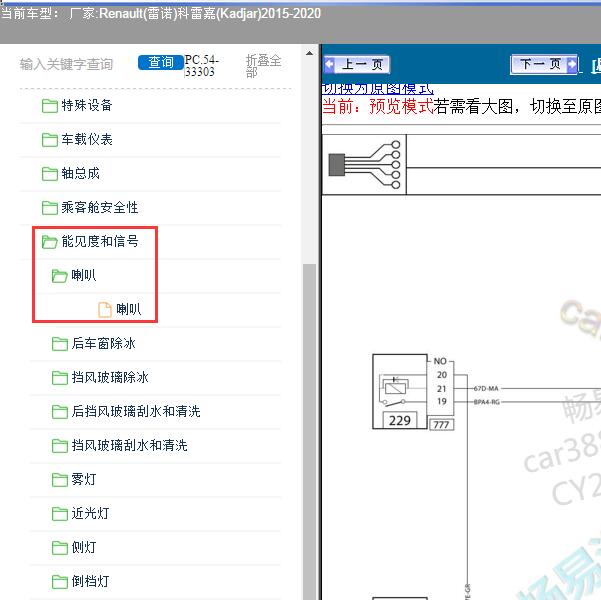Viewport: 601px width, 600px height.
Task: Collapse the 能见度和信号 category
Action: coord(99,242)
